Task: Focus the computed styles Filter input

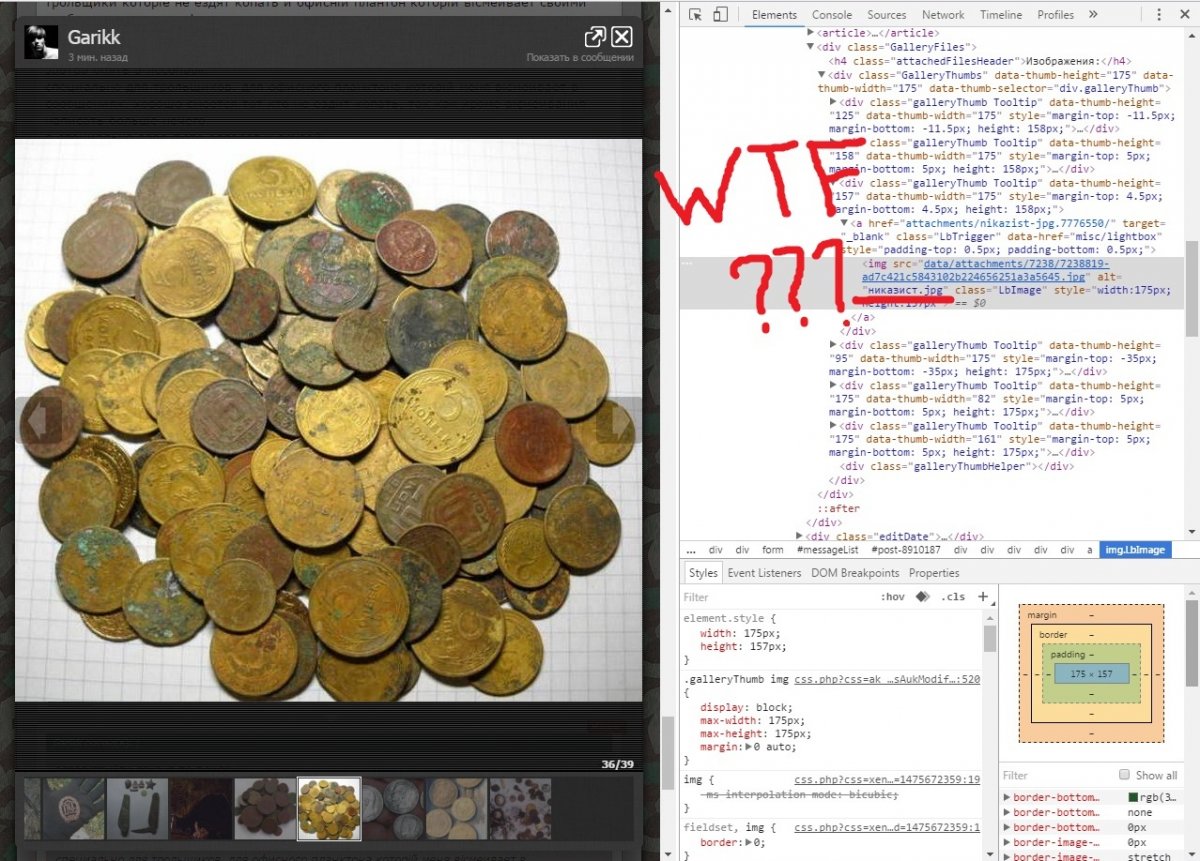Action: [x=1055, y=775]
